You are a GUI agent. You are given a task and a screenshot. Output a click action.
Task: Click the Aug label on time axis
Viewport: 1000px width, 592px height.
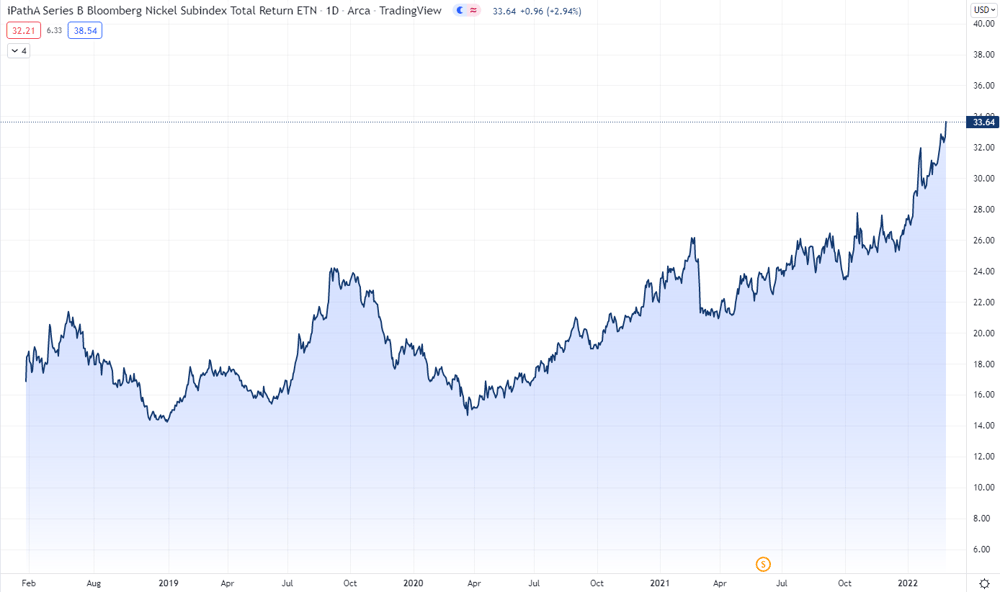(x=94, y=583)
